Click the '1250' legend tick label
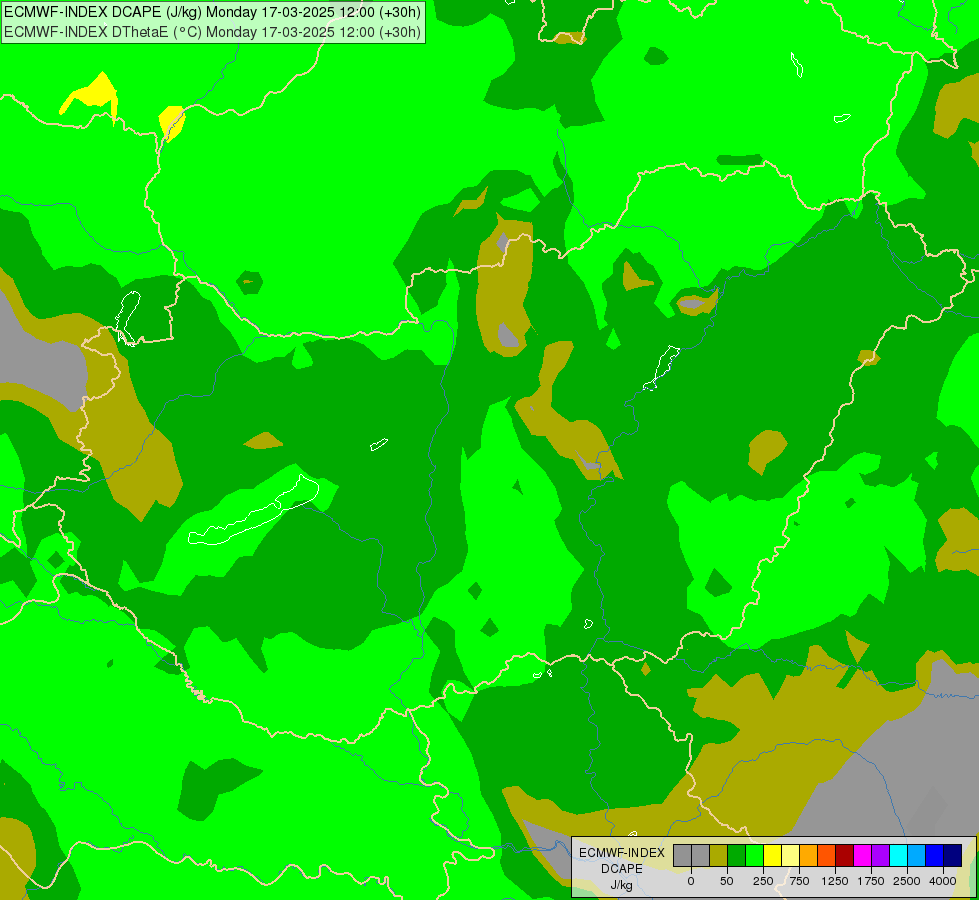 pos(835,881)
